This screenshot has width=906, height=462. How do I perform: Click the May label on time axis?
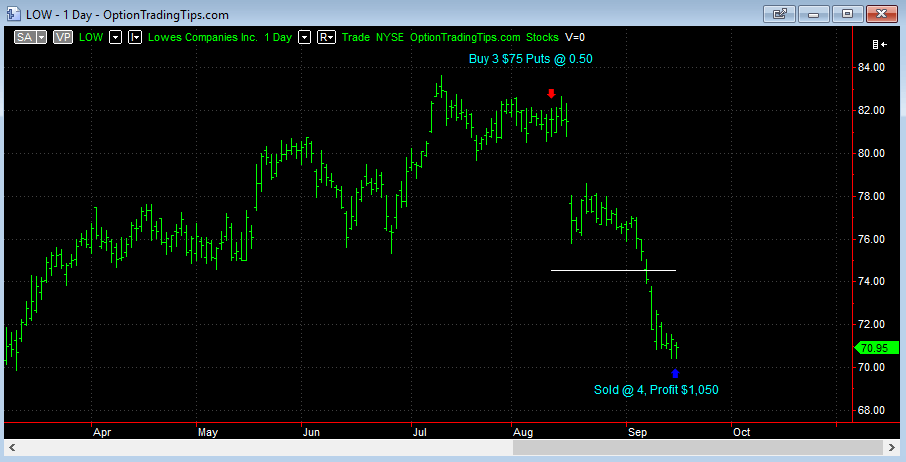(x=208, y=432)
